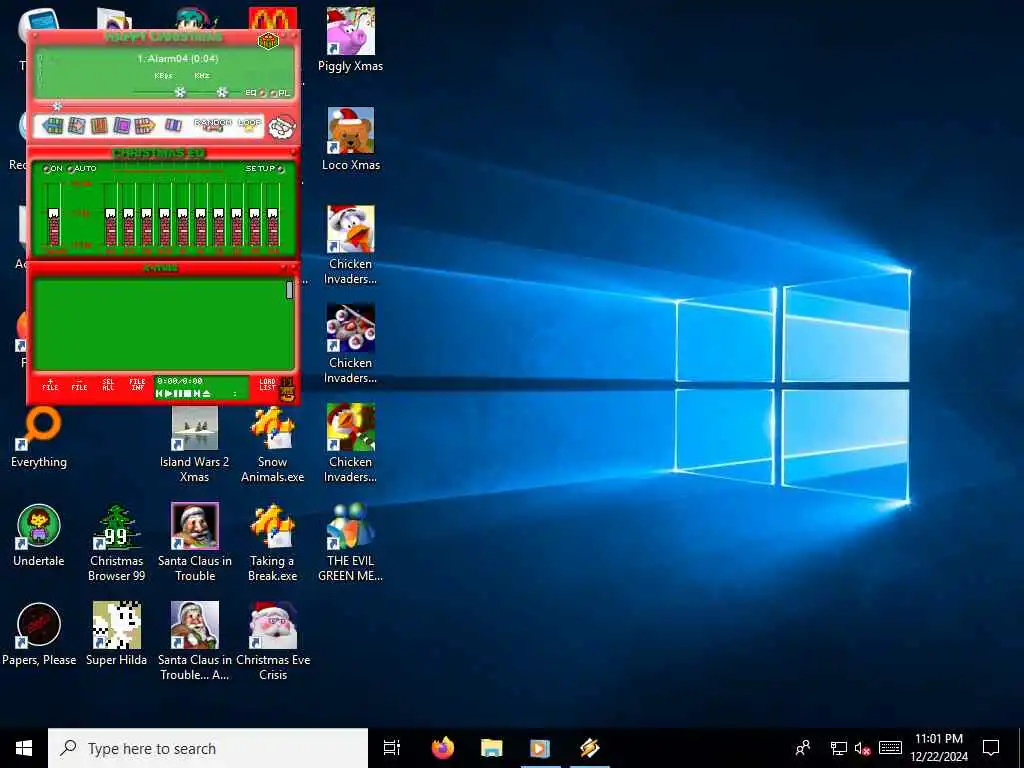The width and height of the screenshot is (1024, 768).
Task: Click the muted volume tray icon
Action: click(862, 748)
